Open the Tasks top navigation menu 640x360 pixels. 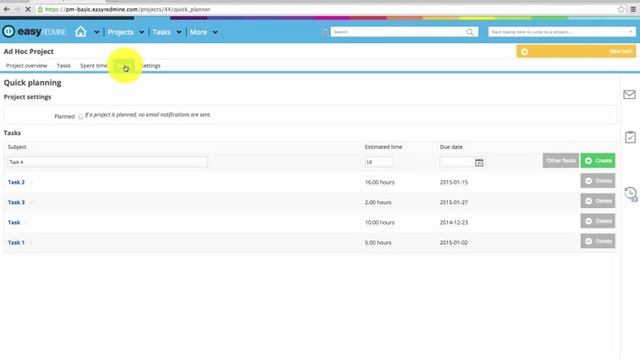coord(162,32)
